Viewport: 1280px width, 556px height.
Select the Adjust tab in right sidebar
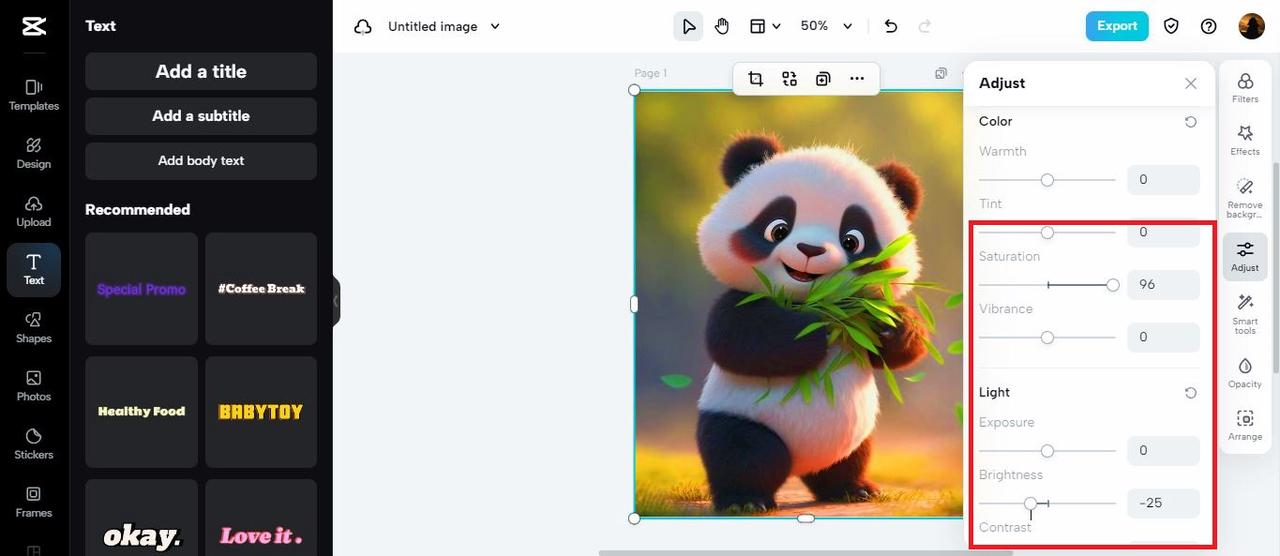pos(1245,257)
